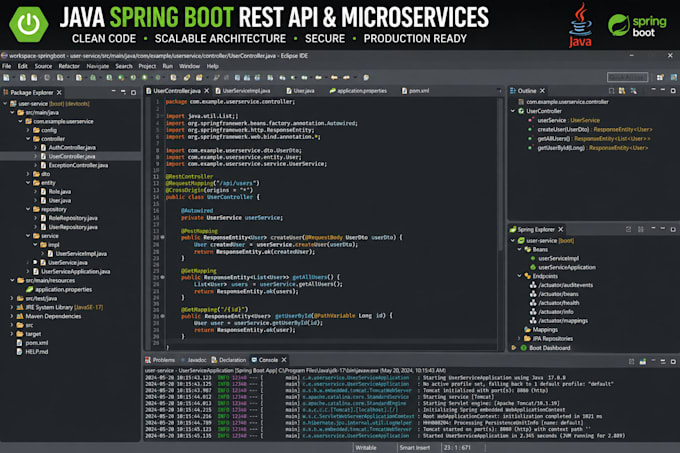Maximize the Outline view panel
The width and height of the screenshot is (680, 453).
[x=673, y=91]
